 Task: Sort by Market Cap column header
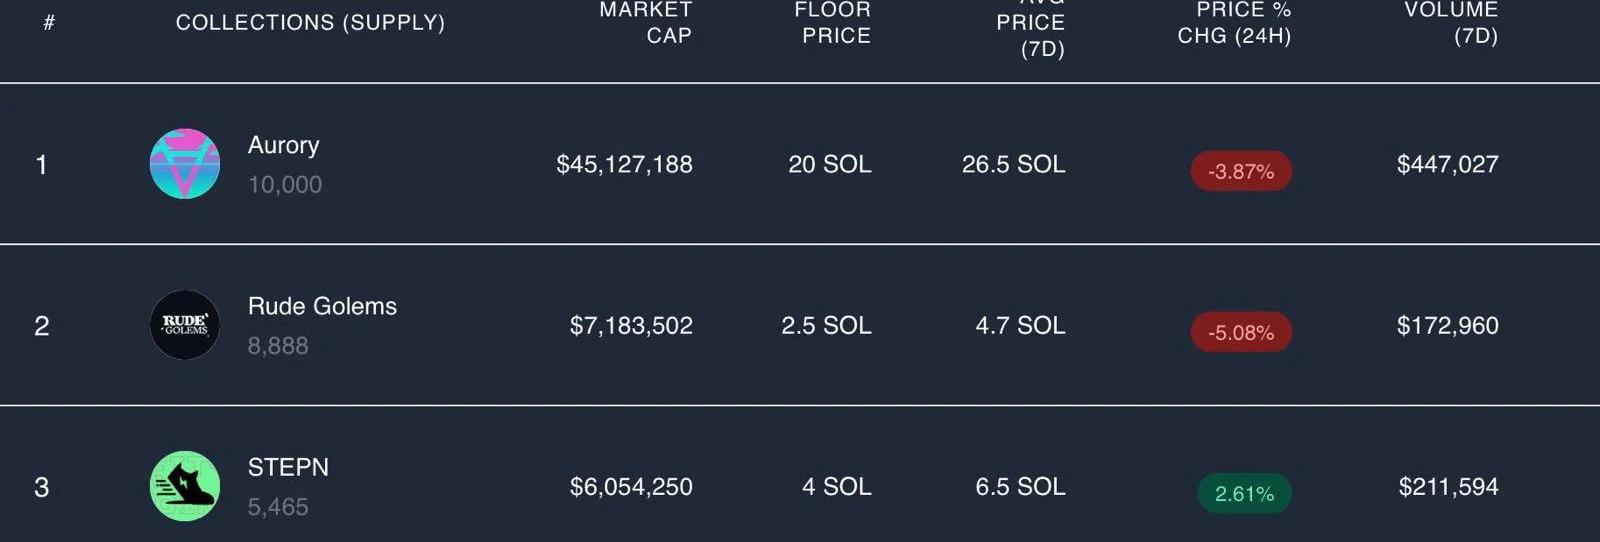(x=646, y=22)
